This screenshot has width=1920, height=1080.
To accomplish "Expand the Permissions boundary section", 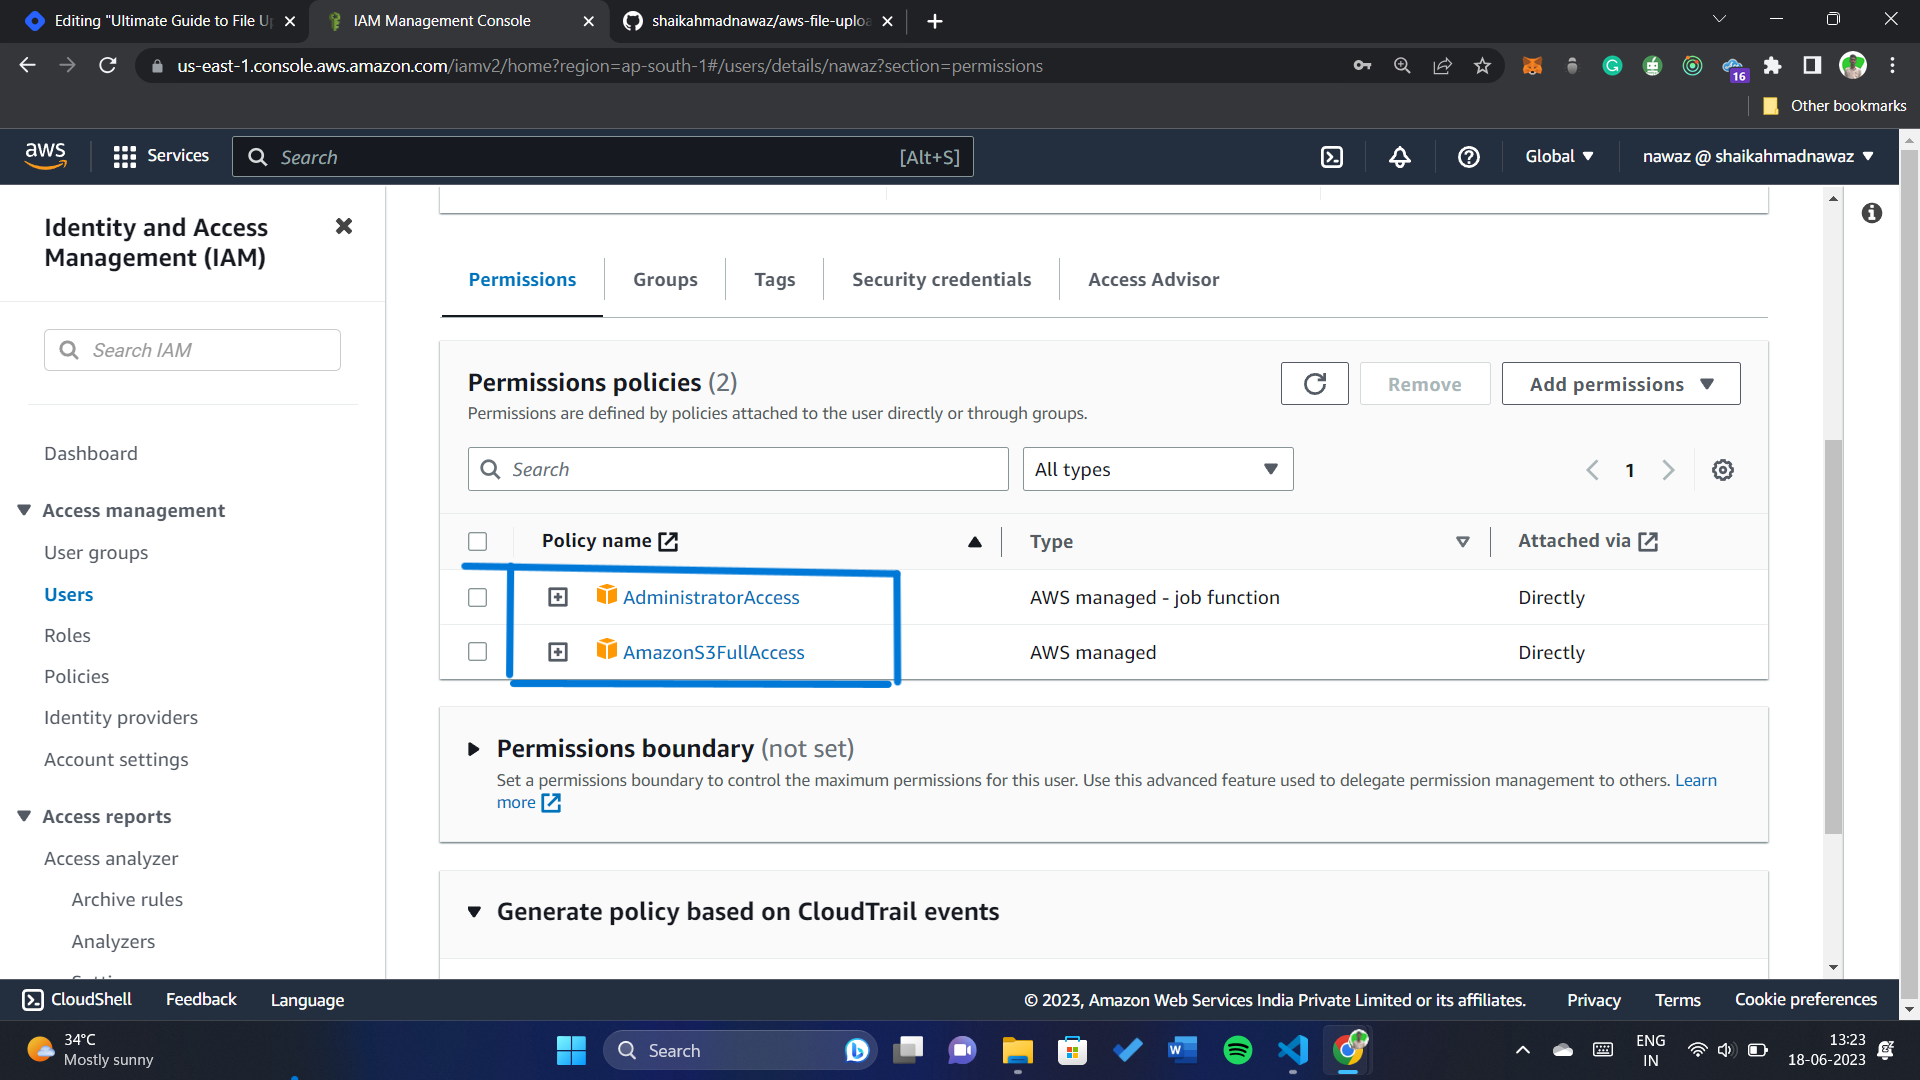I will click(474, 749).
